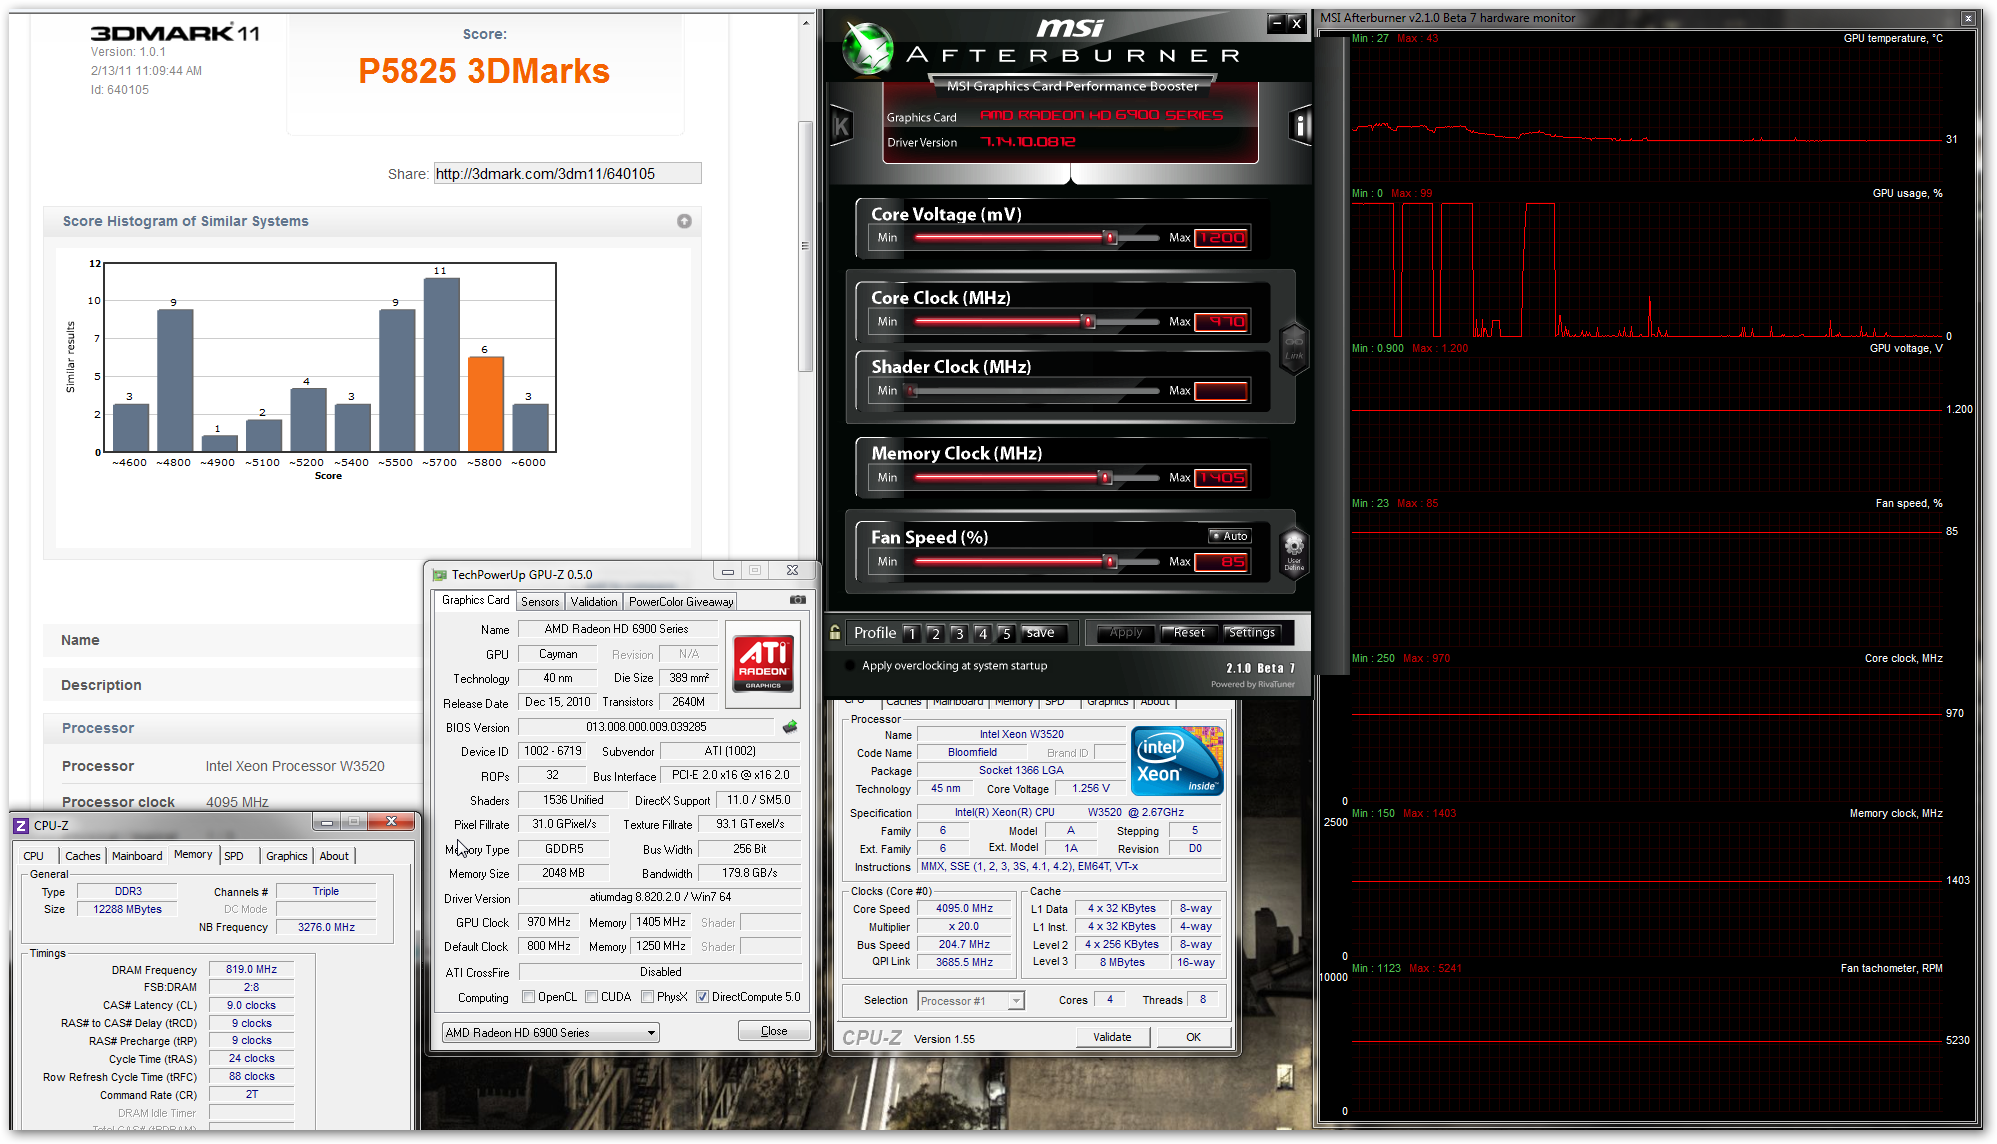Image resolution: width=1997 pixels, height=1144 pixels.
Task: Select Afterburner profile slot 1
Action: tap(911, 633)
